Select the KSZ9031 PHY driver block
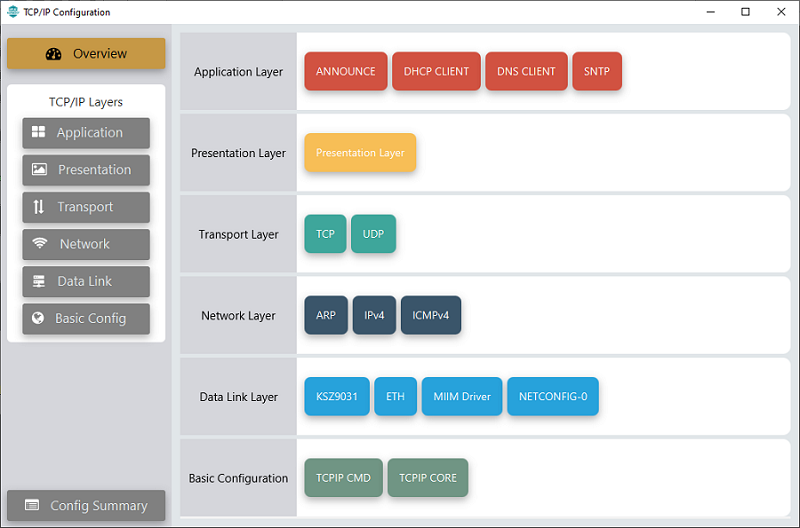The width and height of the screenshot is (800, 528). 337,396
